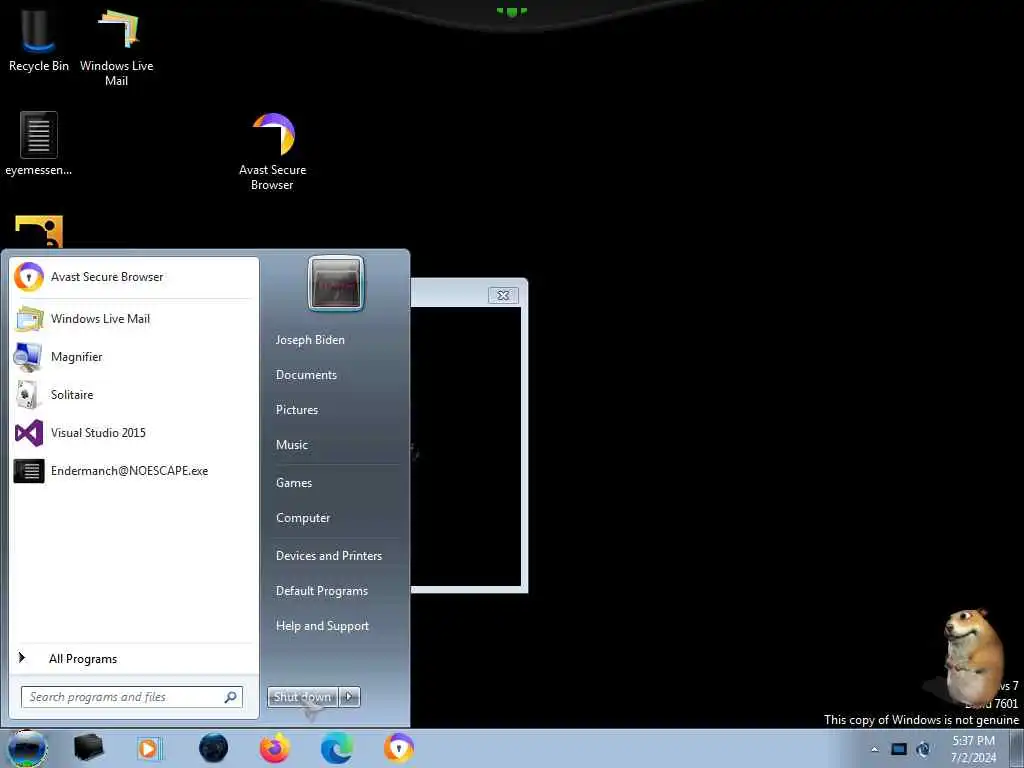Open the Recycle Bin desktop icon
Image resolution: width=1024 pixels, height=768 pixels.
pyautogui.click(x=38, y=39)
